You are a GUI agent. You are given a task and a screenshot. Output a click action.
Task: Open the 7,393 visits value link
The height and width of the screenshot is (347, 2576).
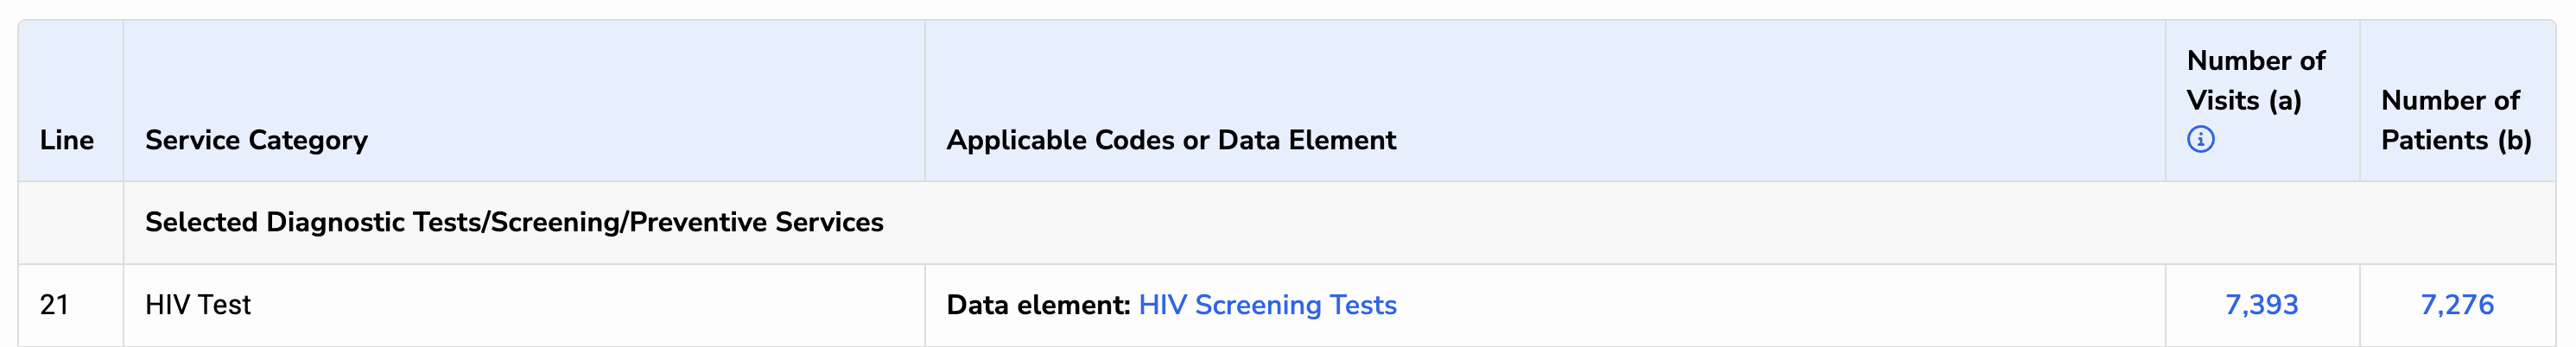tap(2261, 305)
